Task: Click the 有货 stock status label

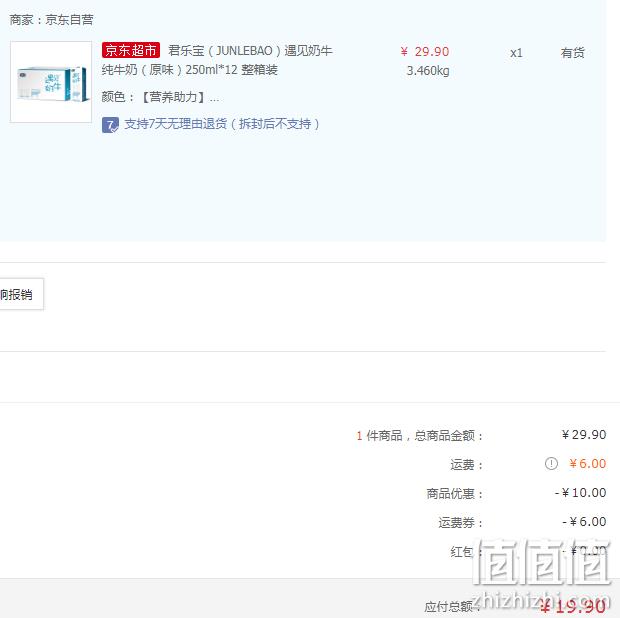Action: [572, 53]
